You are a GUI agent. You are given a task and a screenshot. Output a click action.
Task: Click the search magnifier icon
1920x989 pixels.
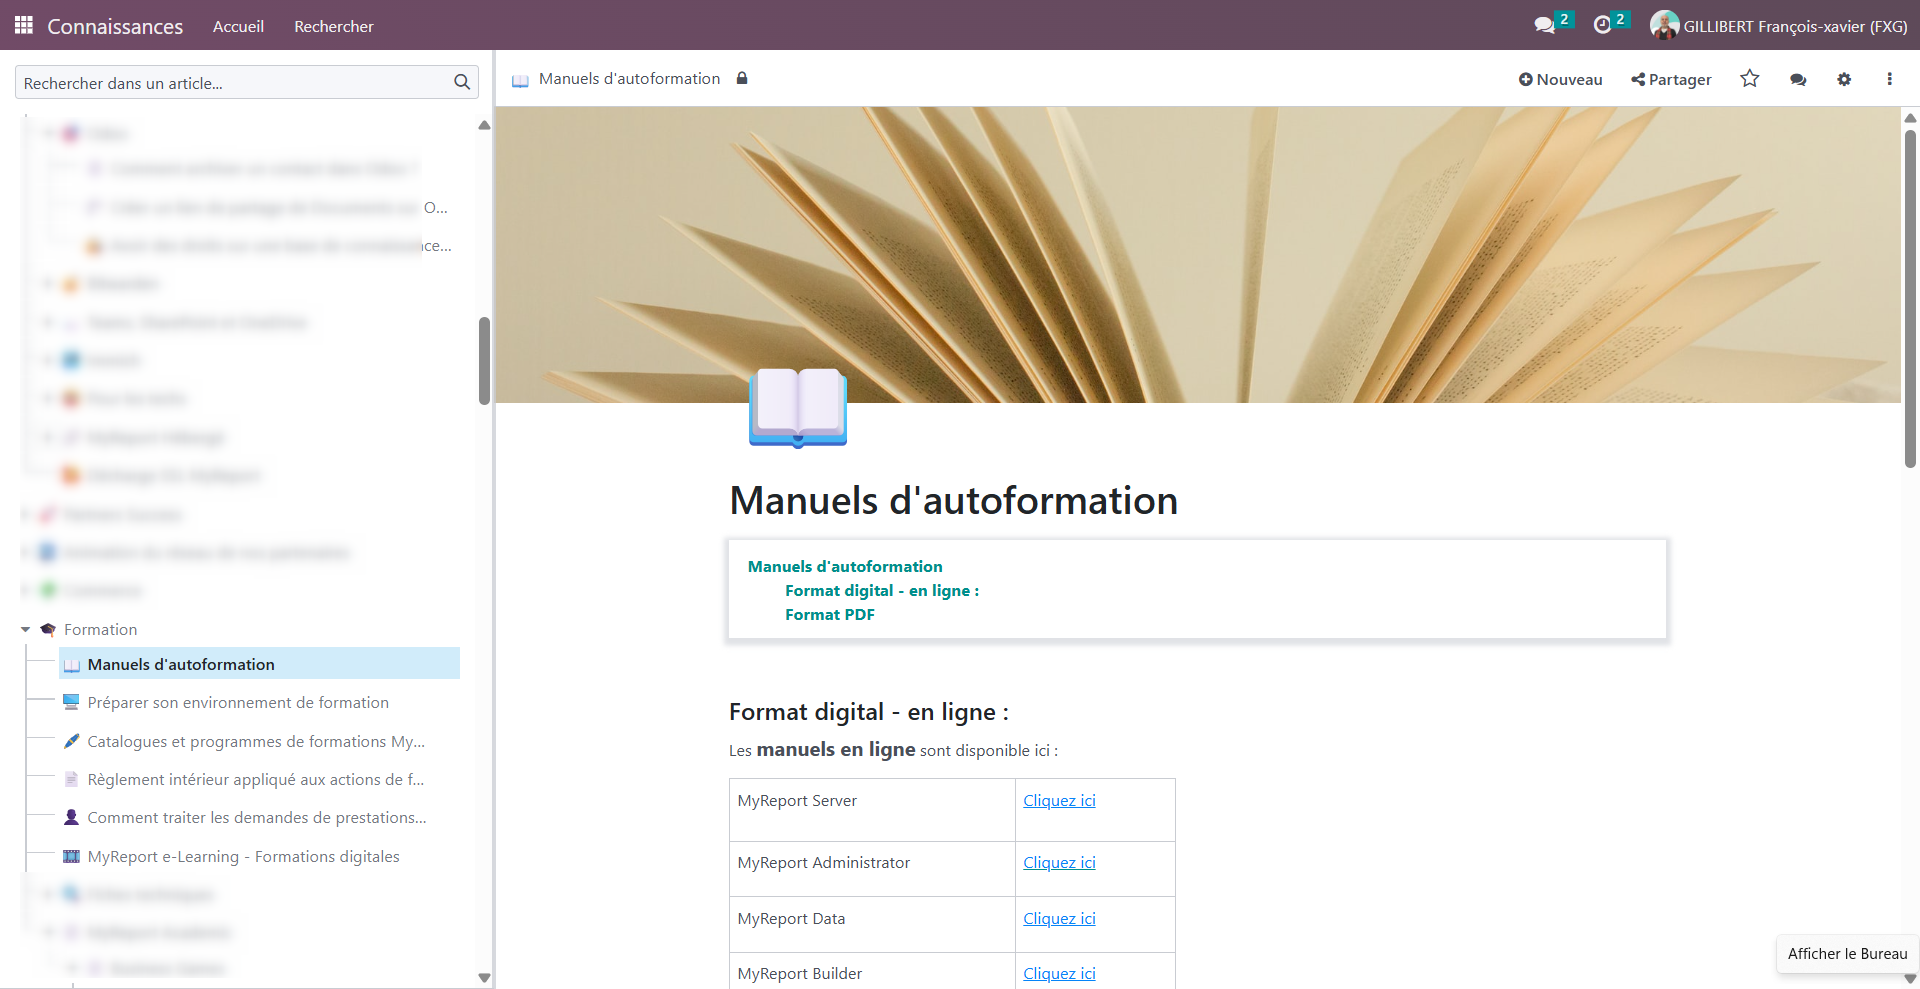(x=462, y=83)
